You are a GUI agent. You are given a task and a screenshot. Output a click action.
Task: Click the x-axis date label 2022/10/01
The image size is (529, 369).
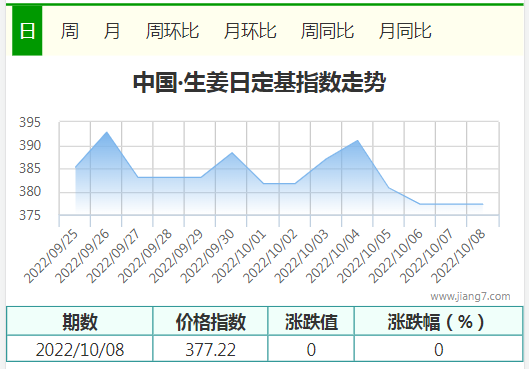pyautogui.click(x=239, y=256)
